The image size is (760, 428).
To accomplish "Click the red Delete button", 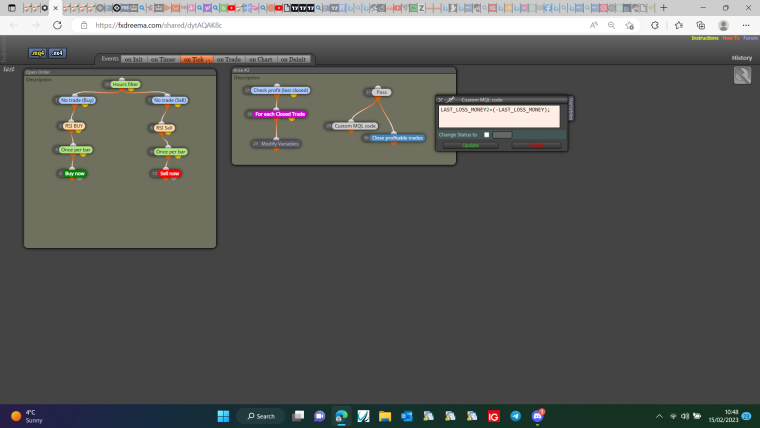I will [536, 145].
